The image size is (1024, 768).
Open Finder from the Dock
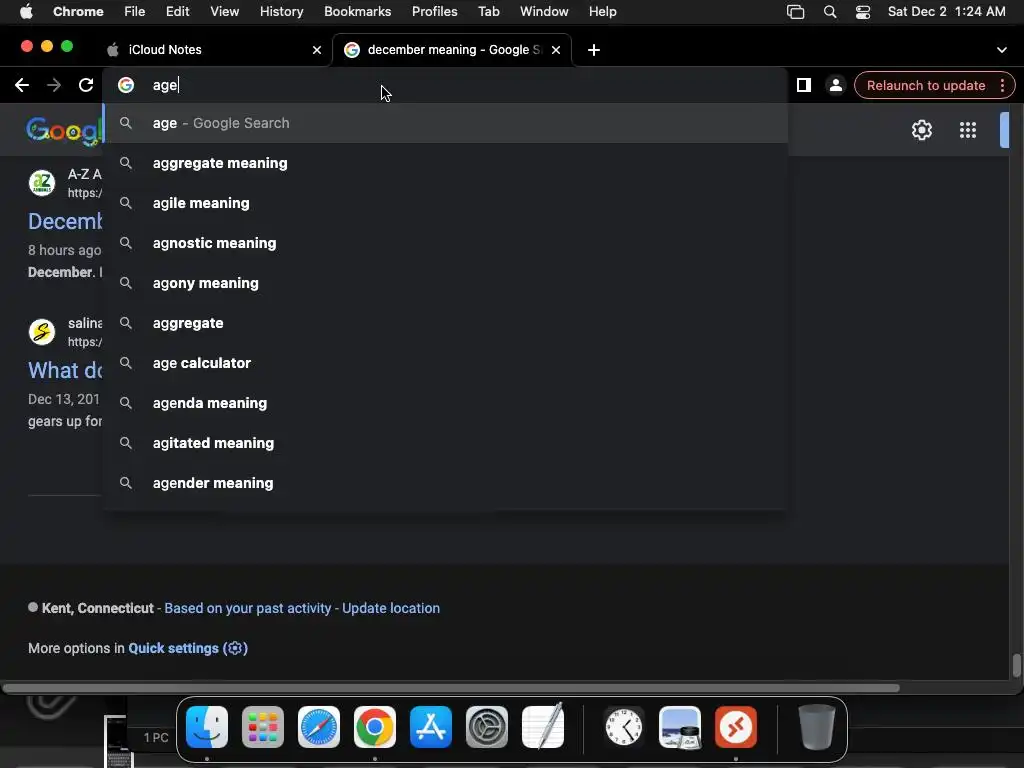[207, 727]
